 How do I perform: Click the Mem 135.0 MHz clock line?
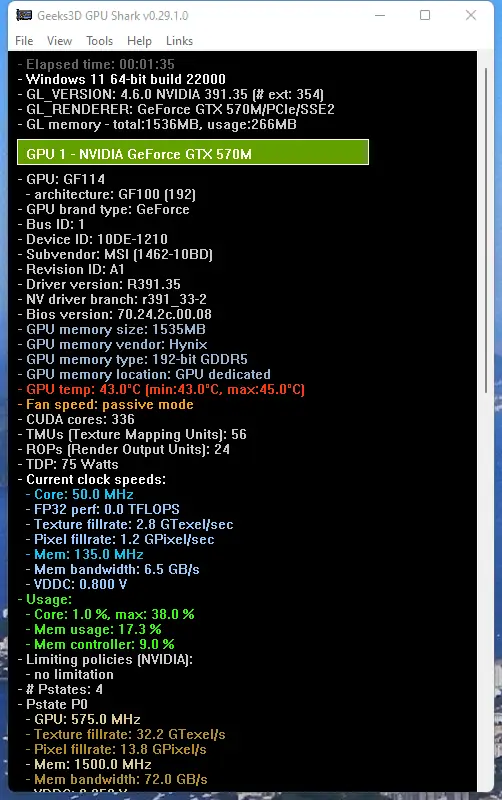click(x=85, y=555)
